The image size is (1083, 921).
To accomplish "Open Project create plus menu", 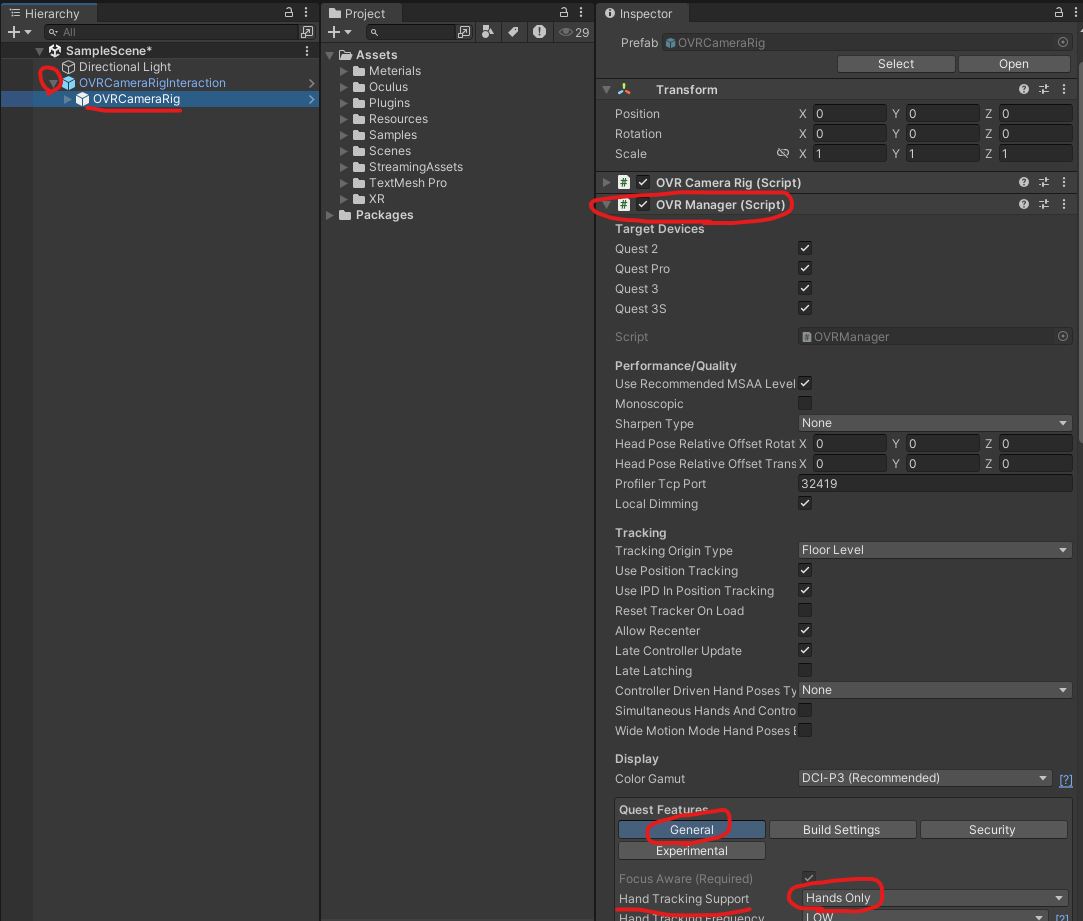I will (338, 32).
